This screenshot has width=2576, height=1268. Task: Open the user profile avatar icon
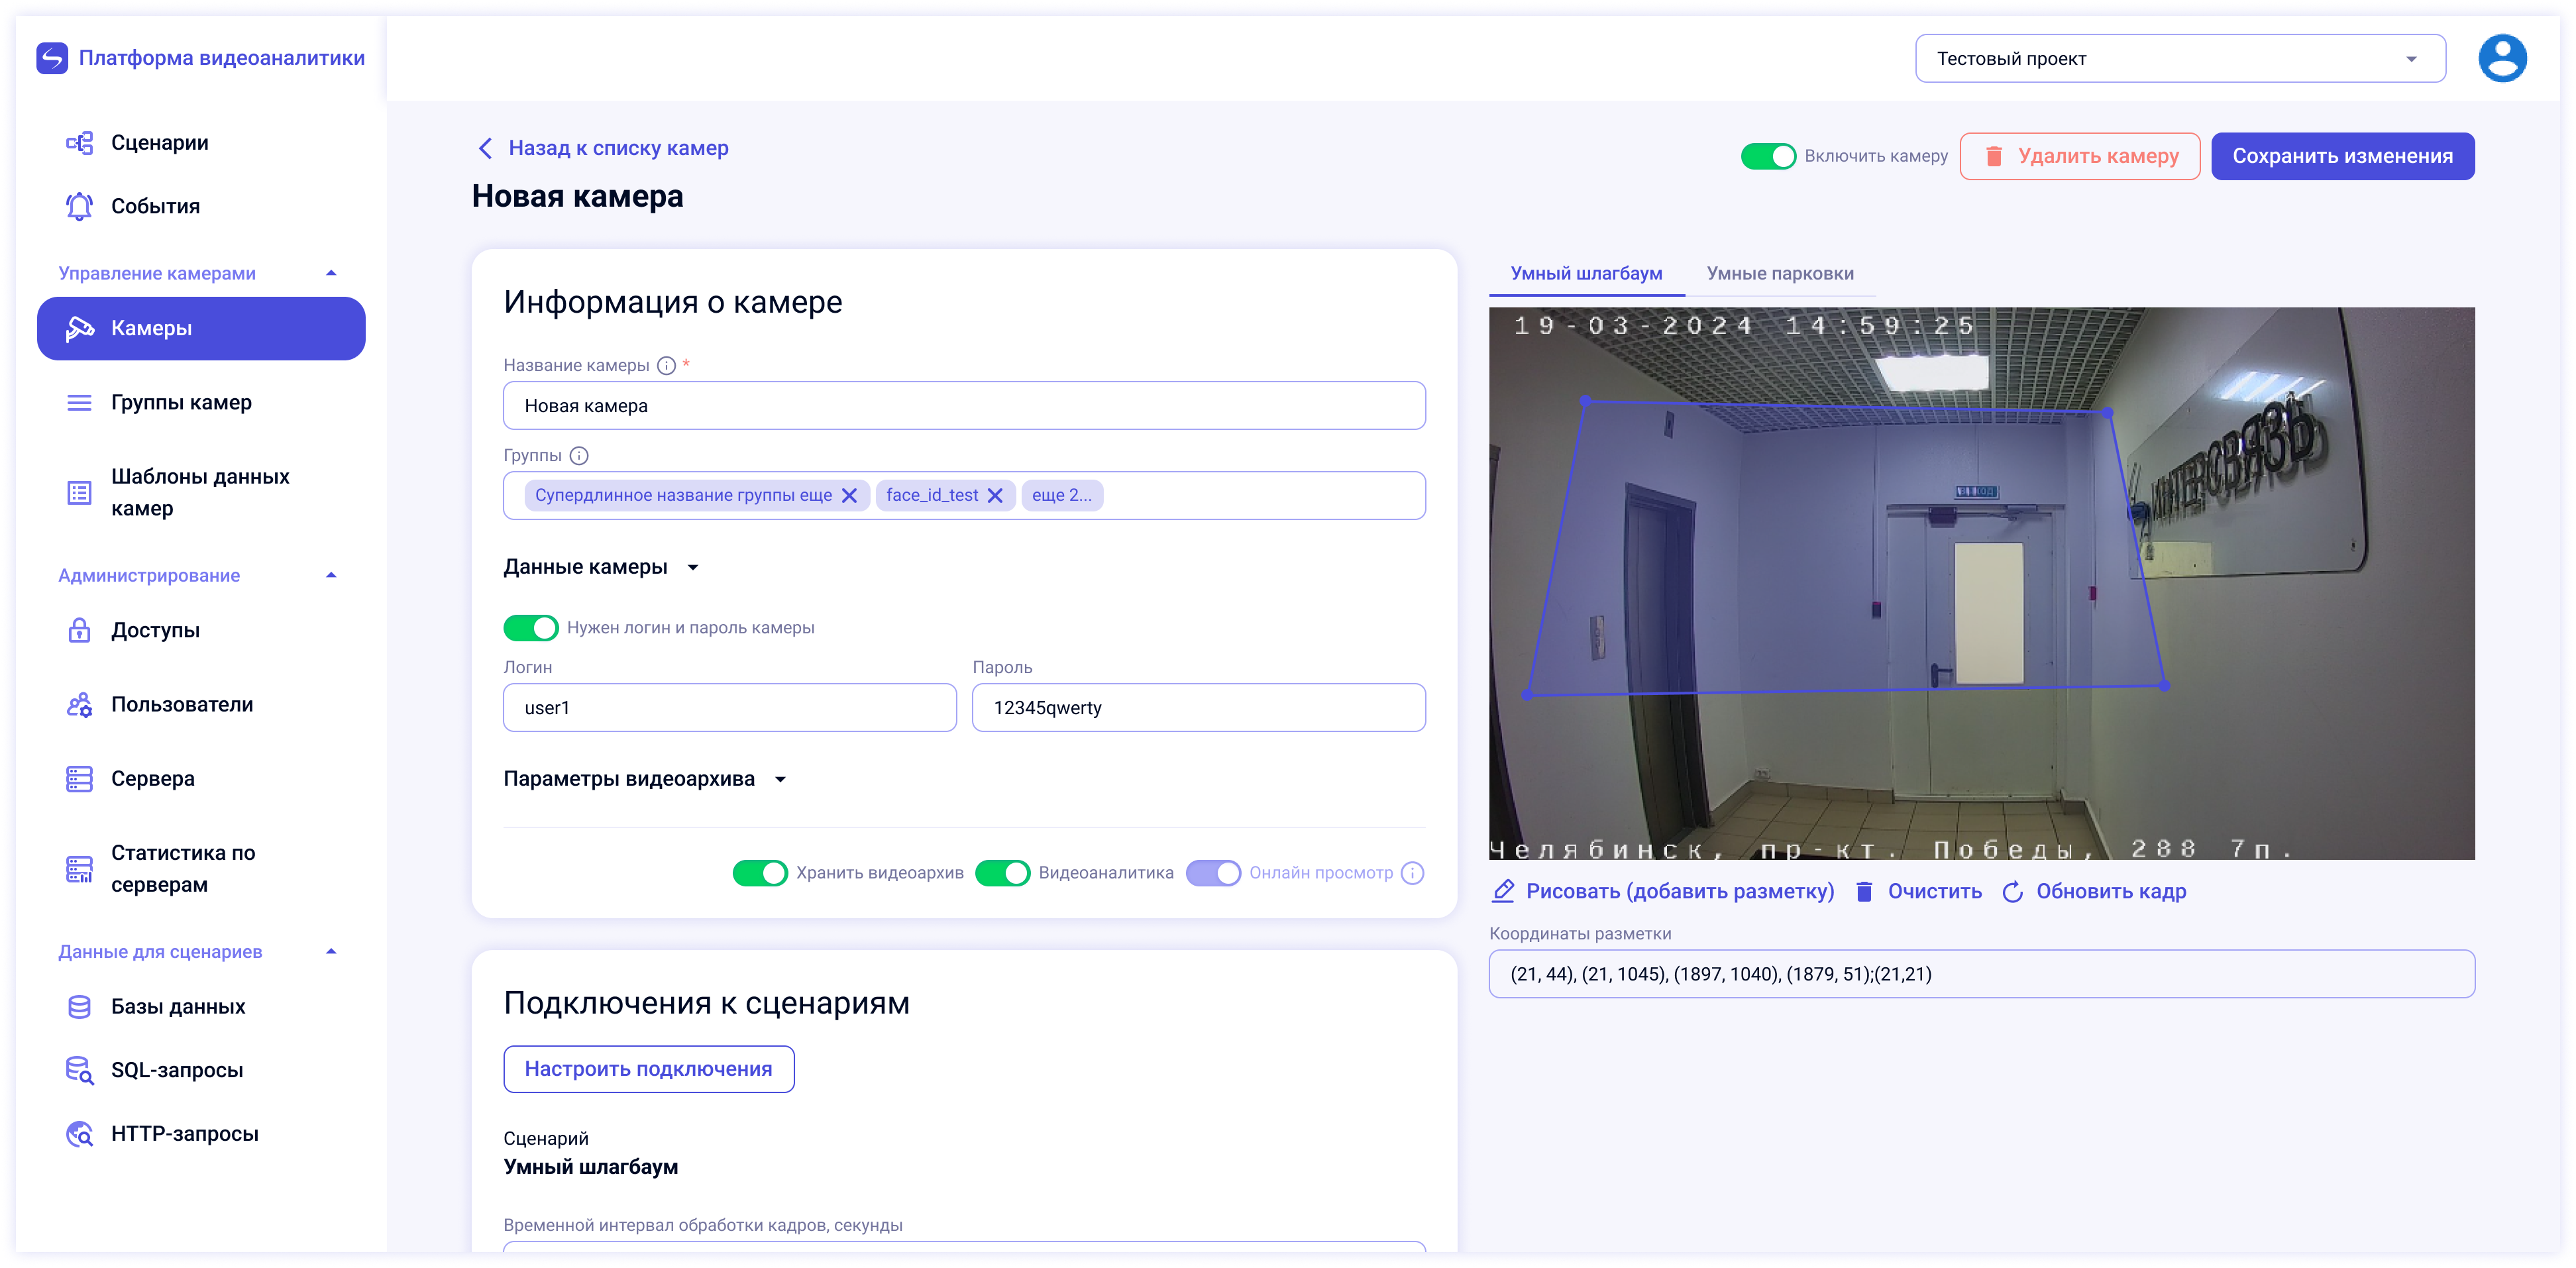[2502, 58]
